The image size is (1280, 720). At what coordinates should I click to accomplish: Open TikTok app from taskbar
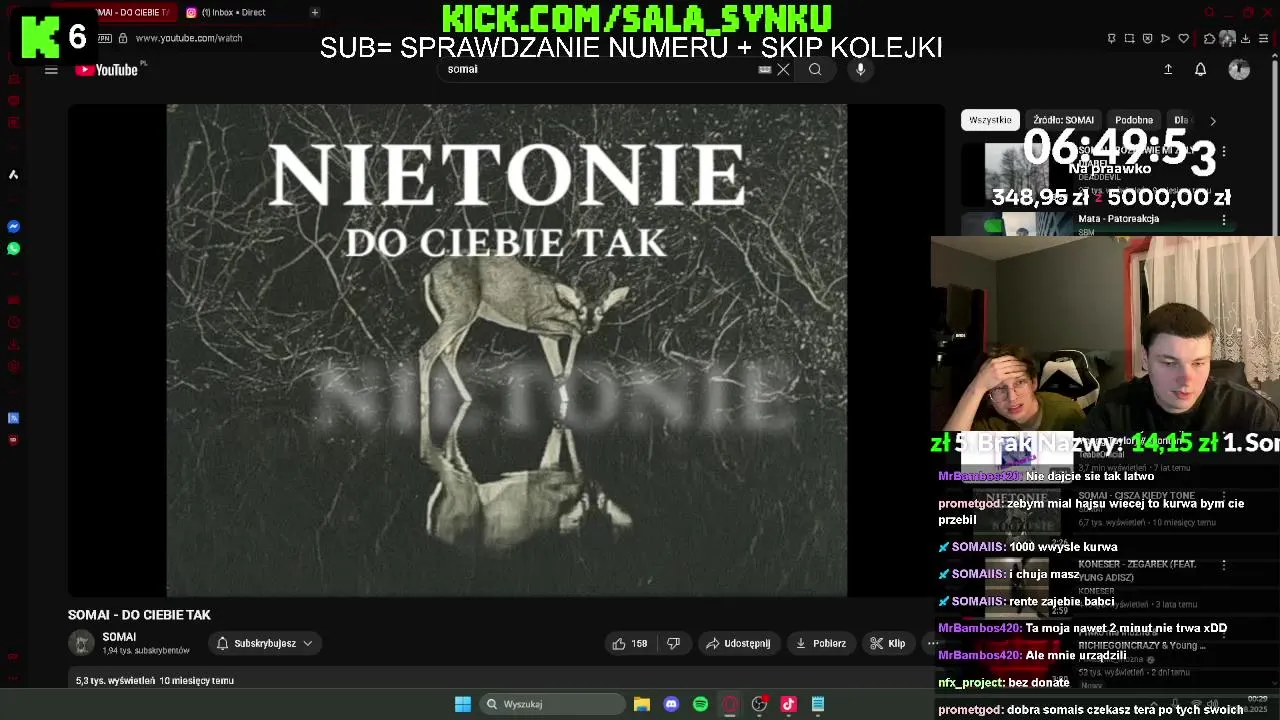tap(788, 704)
